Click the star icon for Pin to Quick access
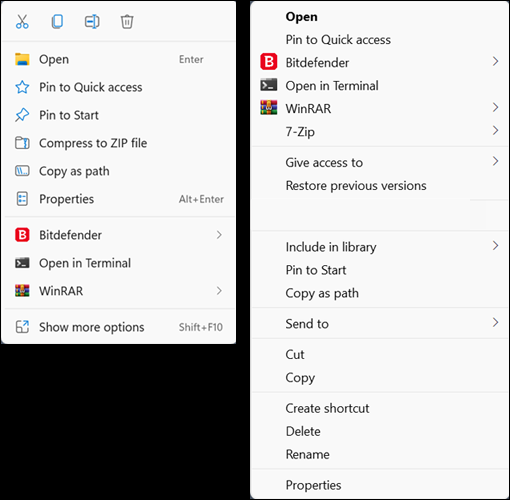This screenshot has height=500, width=510. click(22, 87)
